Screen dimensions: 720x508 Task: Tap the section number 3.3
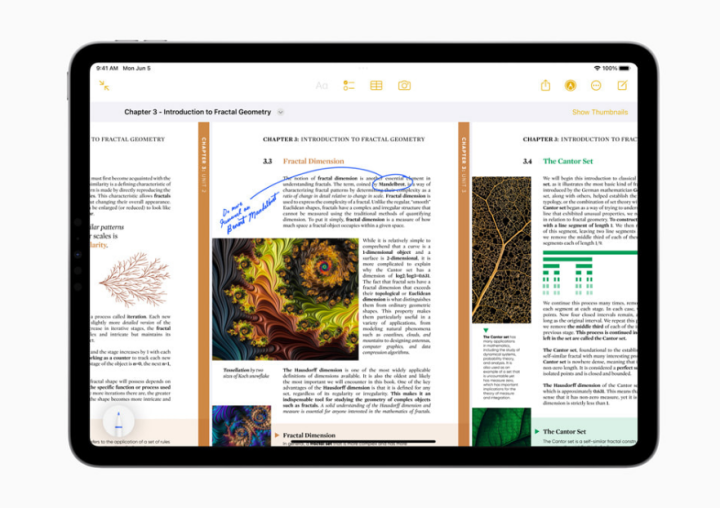click(267, 161)
